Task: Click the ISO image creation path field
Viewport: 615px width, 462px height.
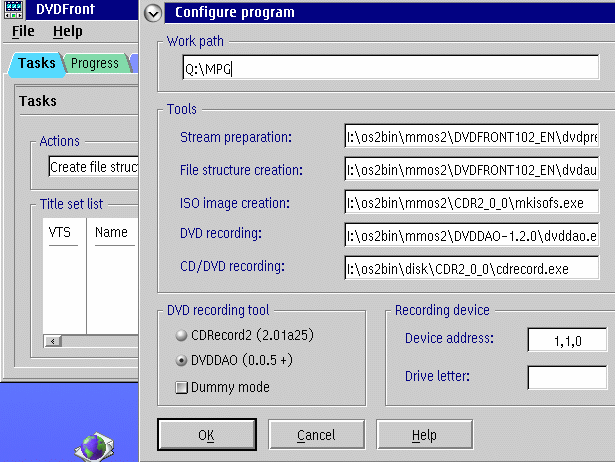Action: pyautogui.click(x=472, y=202)
